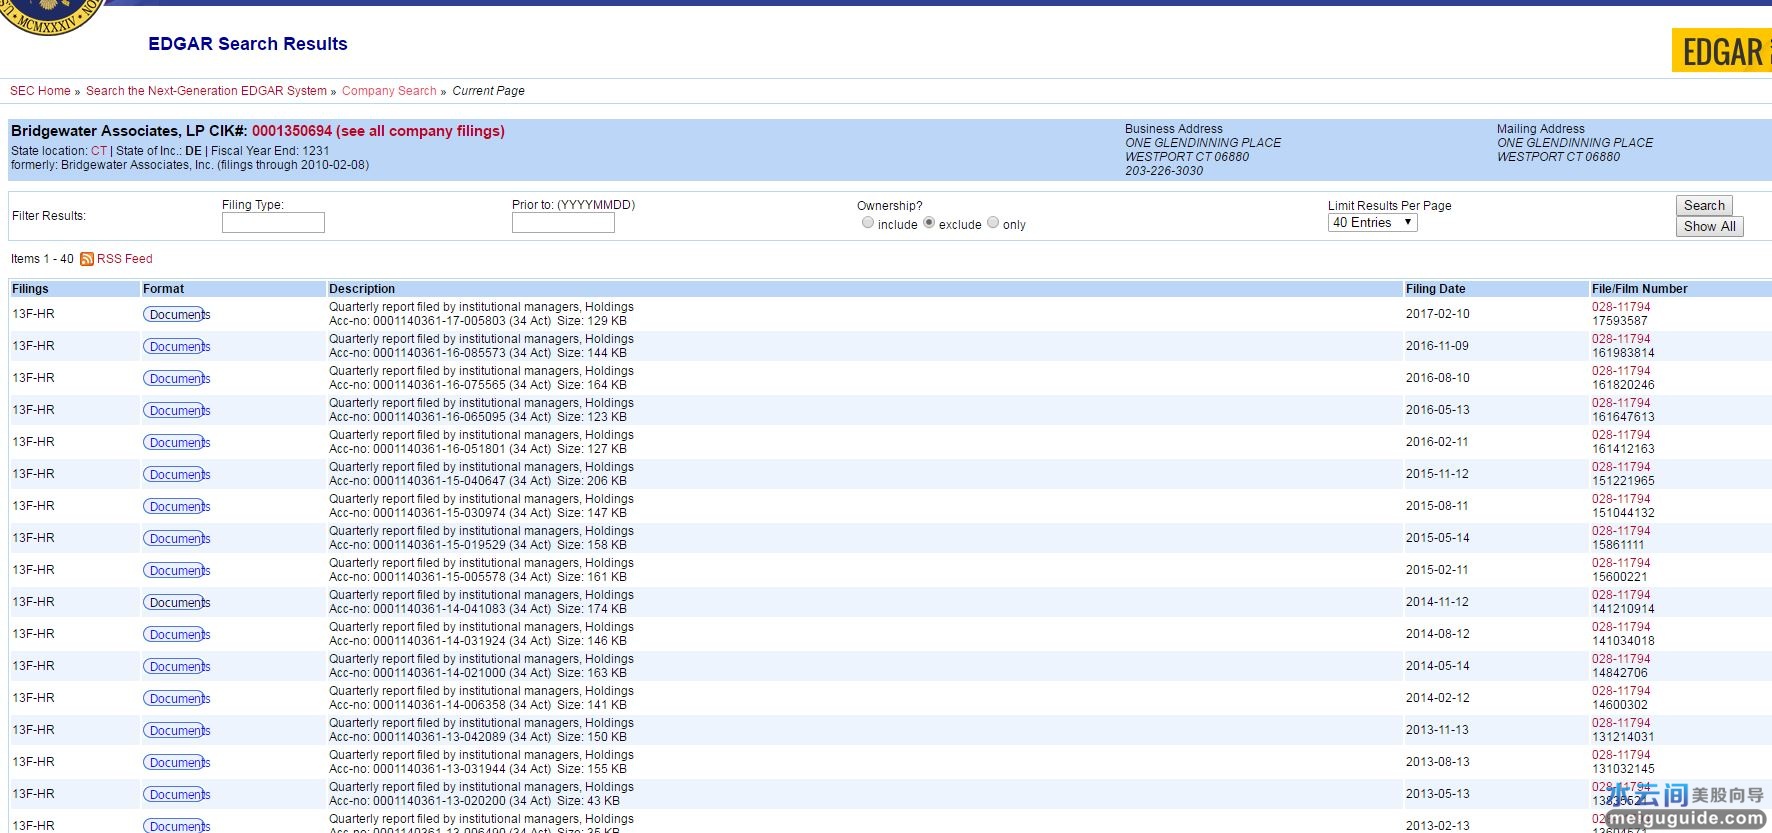This screenshot has height=833, width=1772.
Task: Open Documents for the 2015-02-11 filing
Action: coord(177,570)
